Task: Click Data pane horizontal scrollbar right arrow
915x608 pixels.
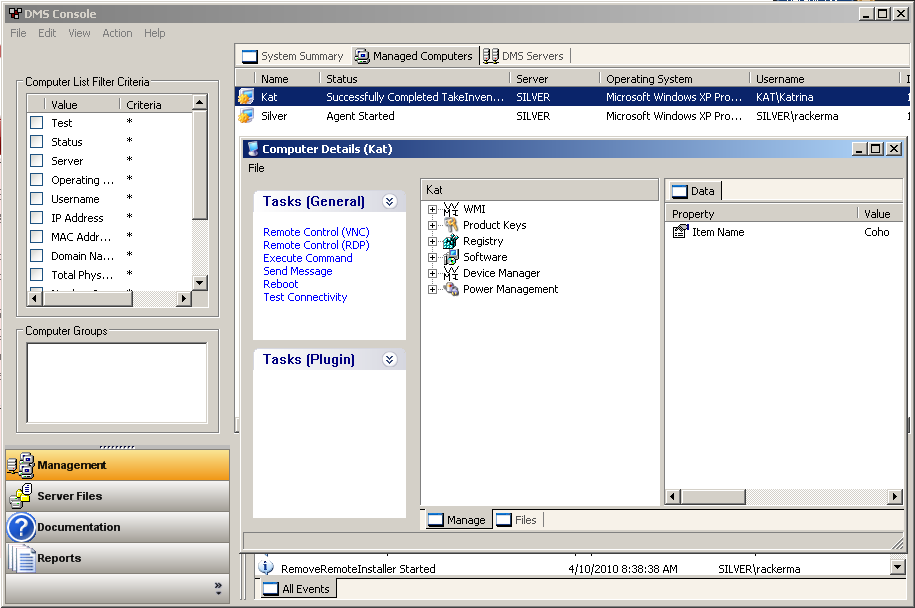Action: pyautogui.click(x=895, y=497)
